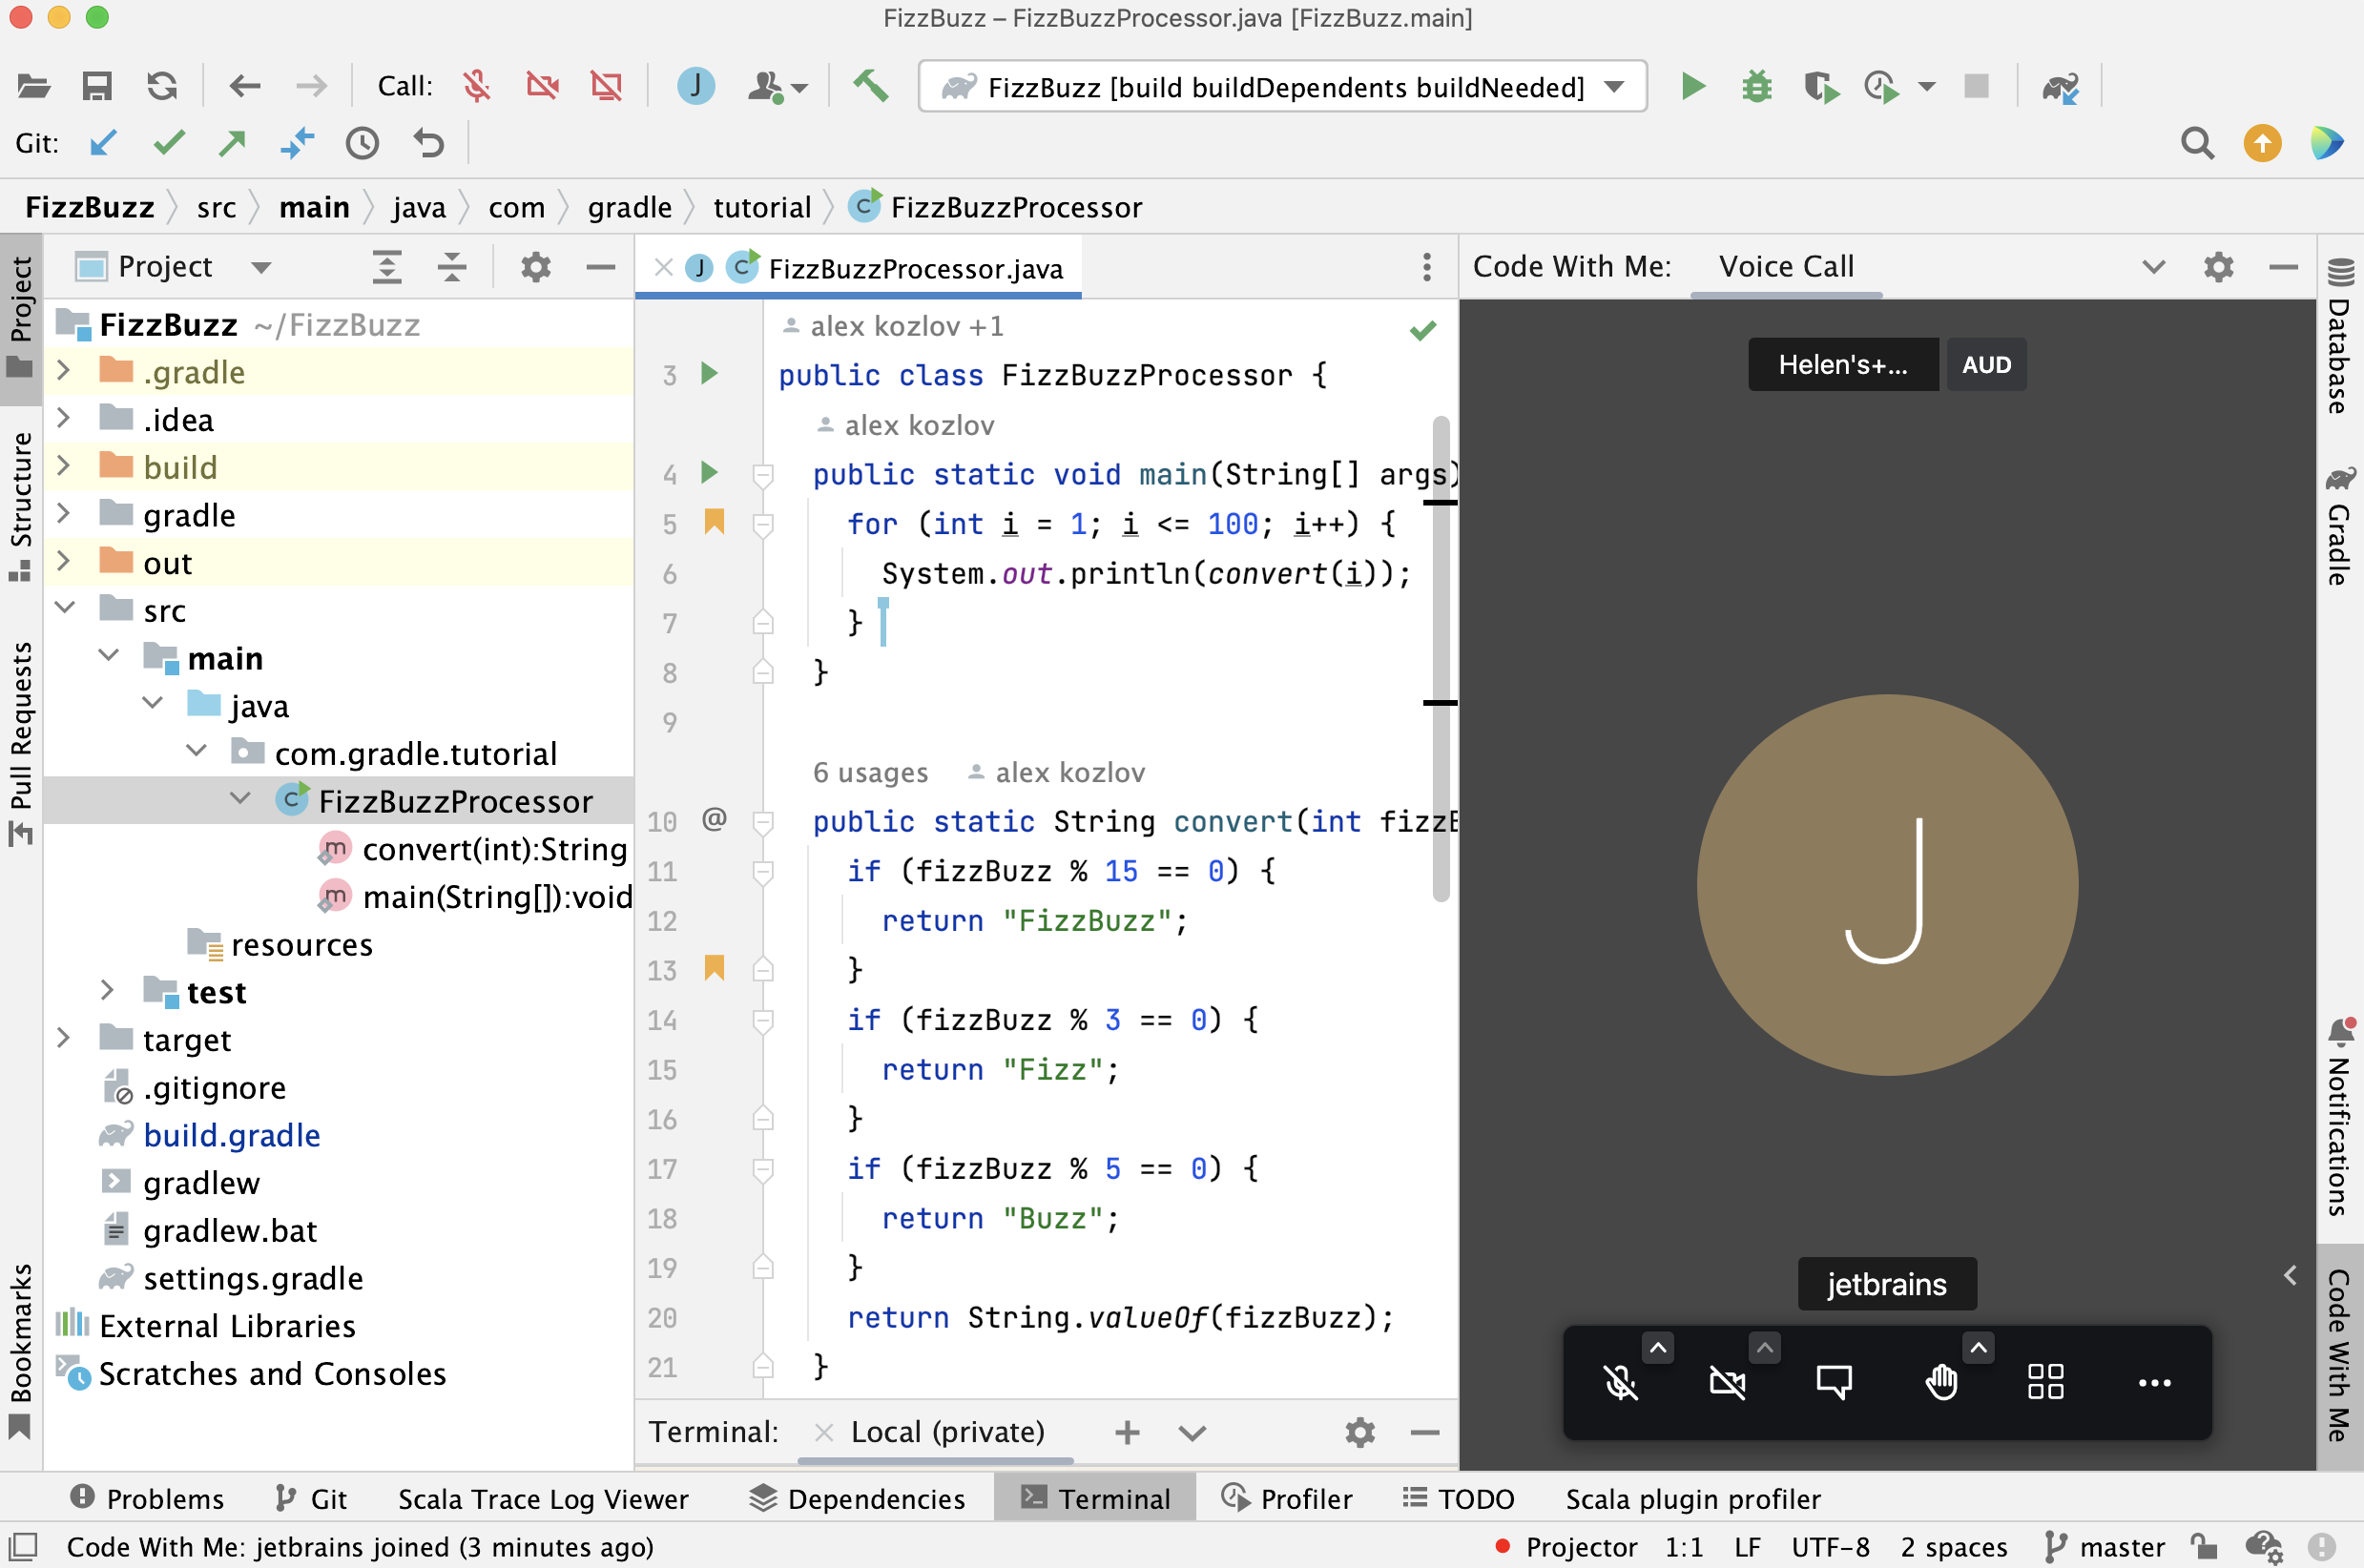The width and height of the screenshot is (2364, 1568).
Task: Open Project panel settings gear
Action: pos(536,267)
